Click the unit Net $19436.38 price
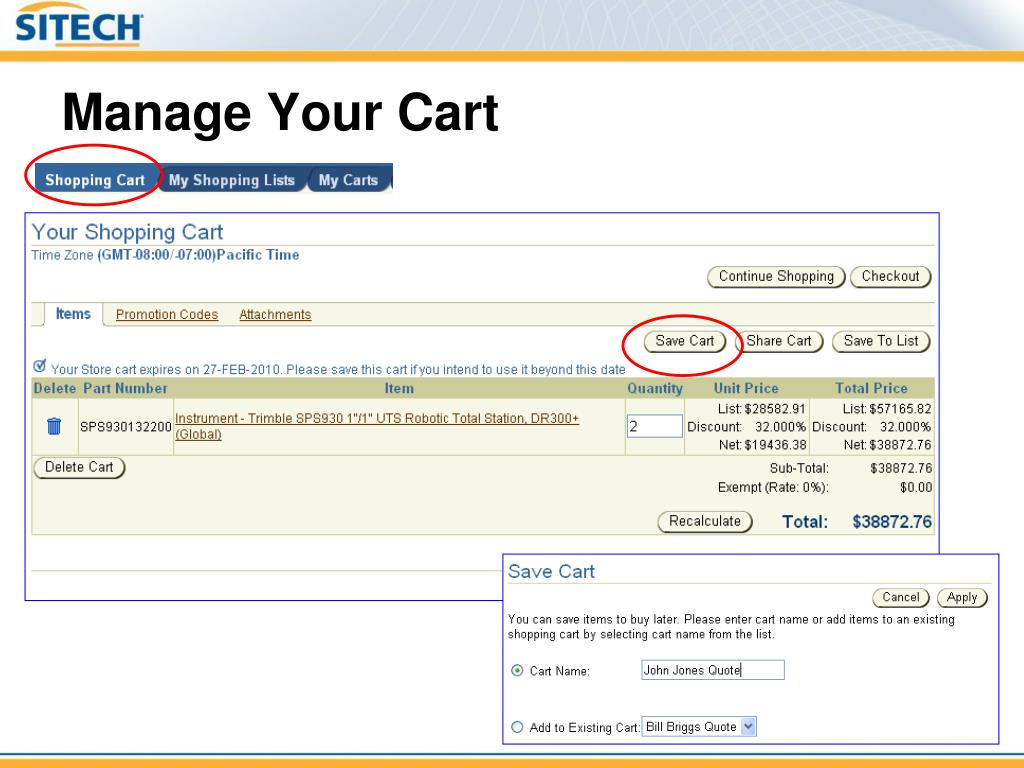The height and width of the screenshot is (768, 1024). click(762, 445)
